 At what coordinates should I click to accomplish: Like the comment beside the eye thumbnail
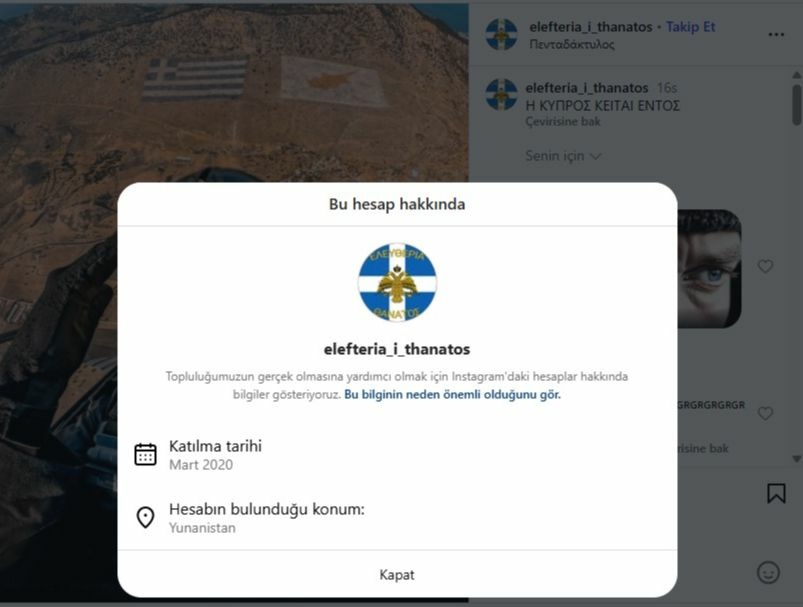tap(765, 266)
